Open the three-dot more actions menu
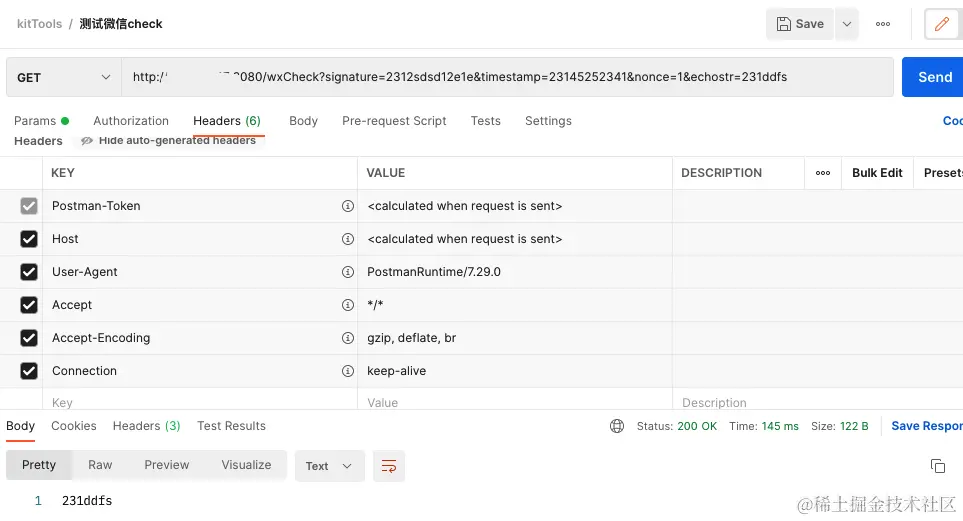 point(883,24)
